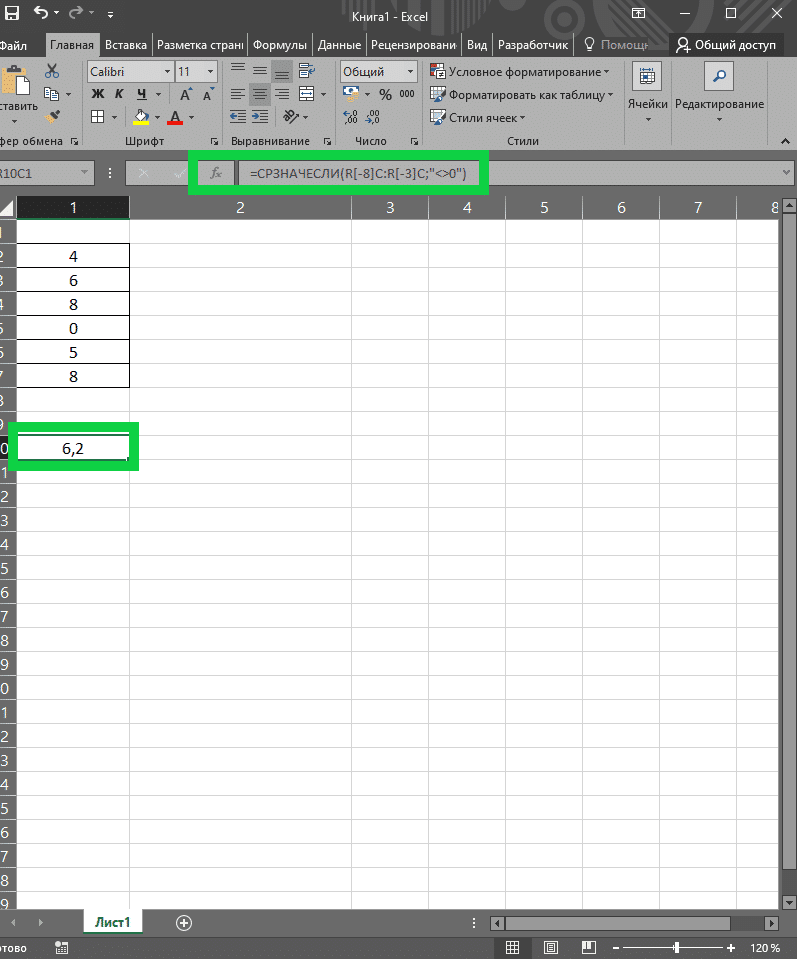Image resolution: width=797 pixels, height=959 pixels.
Task: Switch to Данные tab
Action: [339, 45]
